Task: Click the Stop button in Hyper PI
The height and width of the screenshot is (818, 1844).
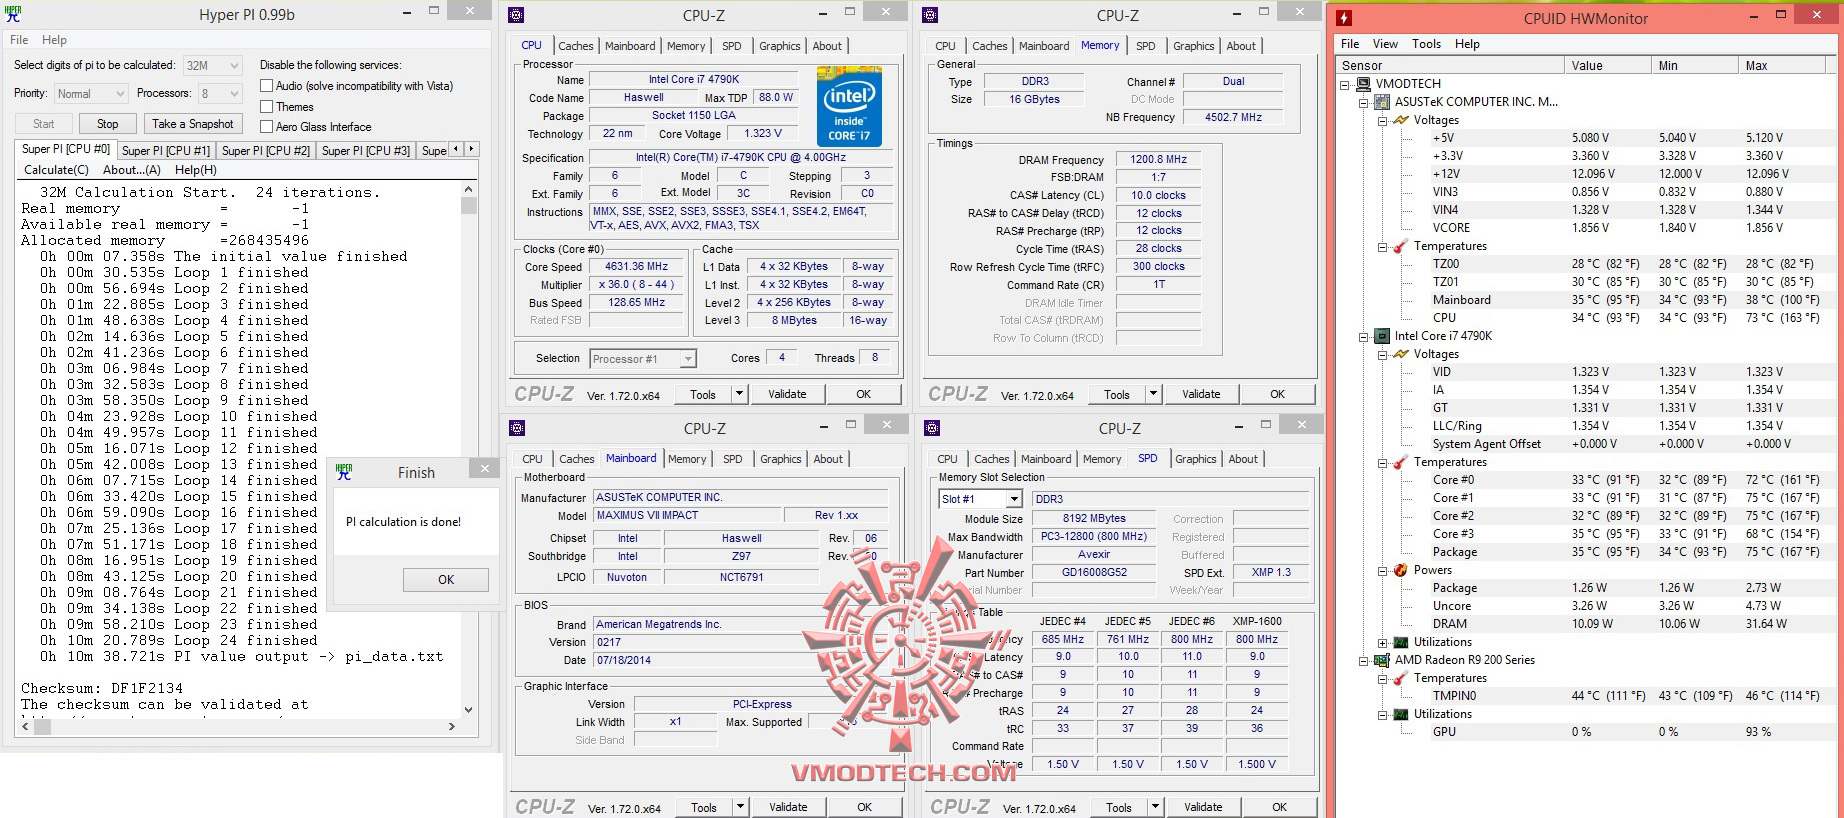Action: point(108,124)
